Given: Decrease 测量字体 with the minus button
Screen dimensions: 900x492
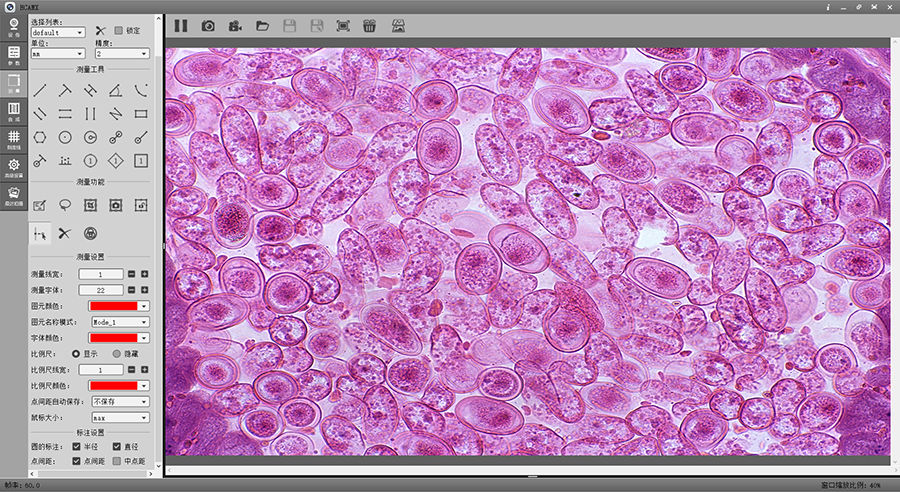Looking at the screenshot, I should (131, 290).
